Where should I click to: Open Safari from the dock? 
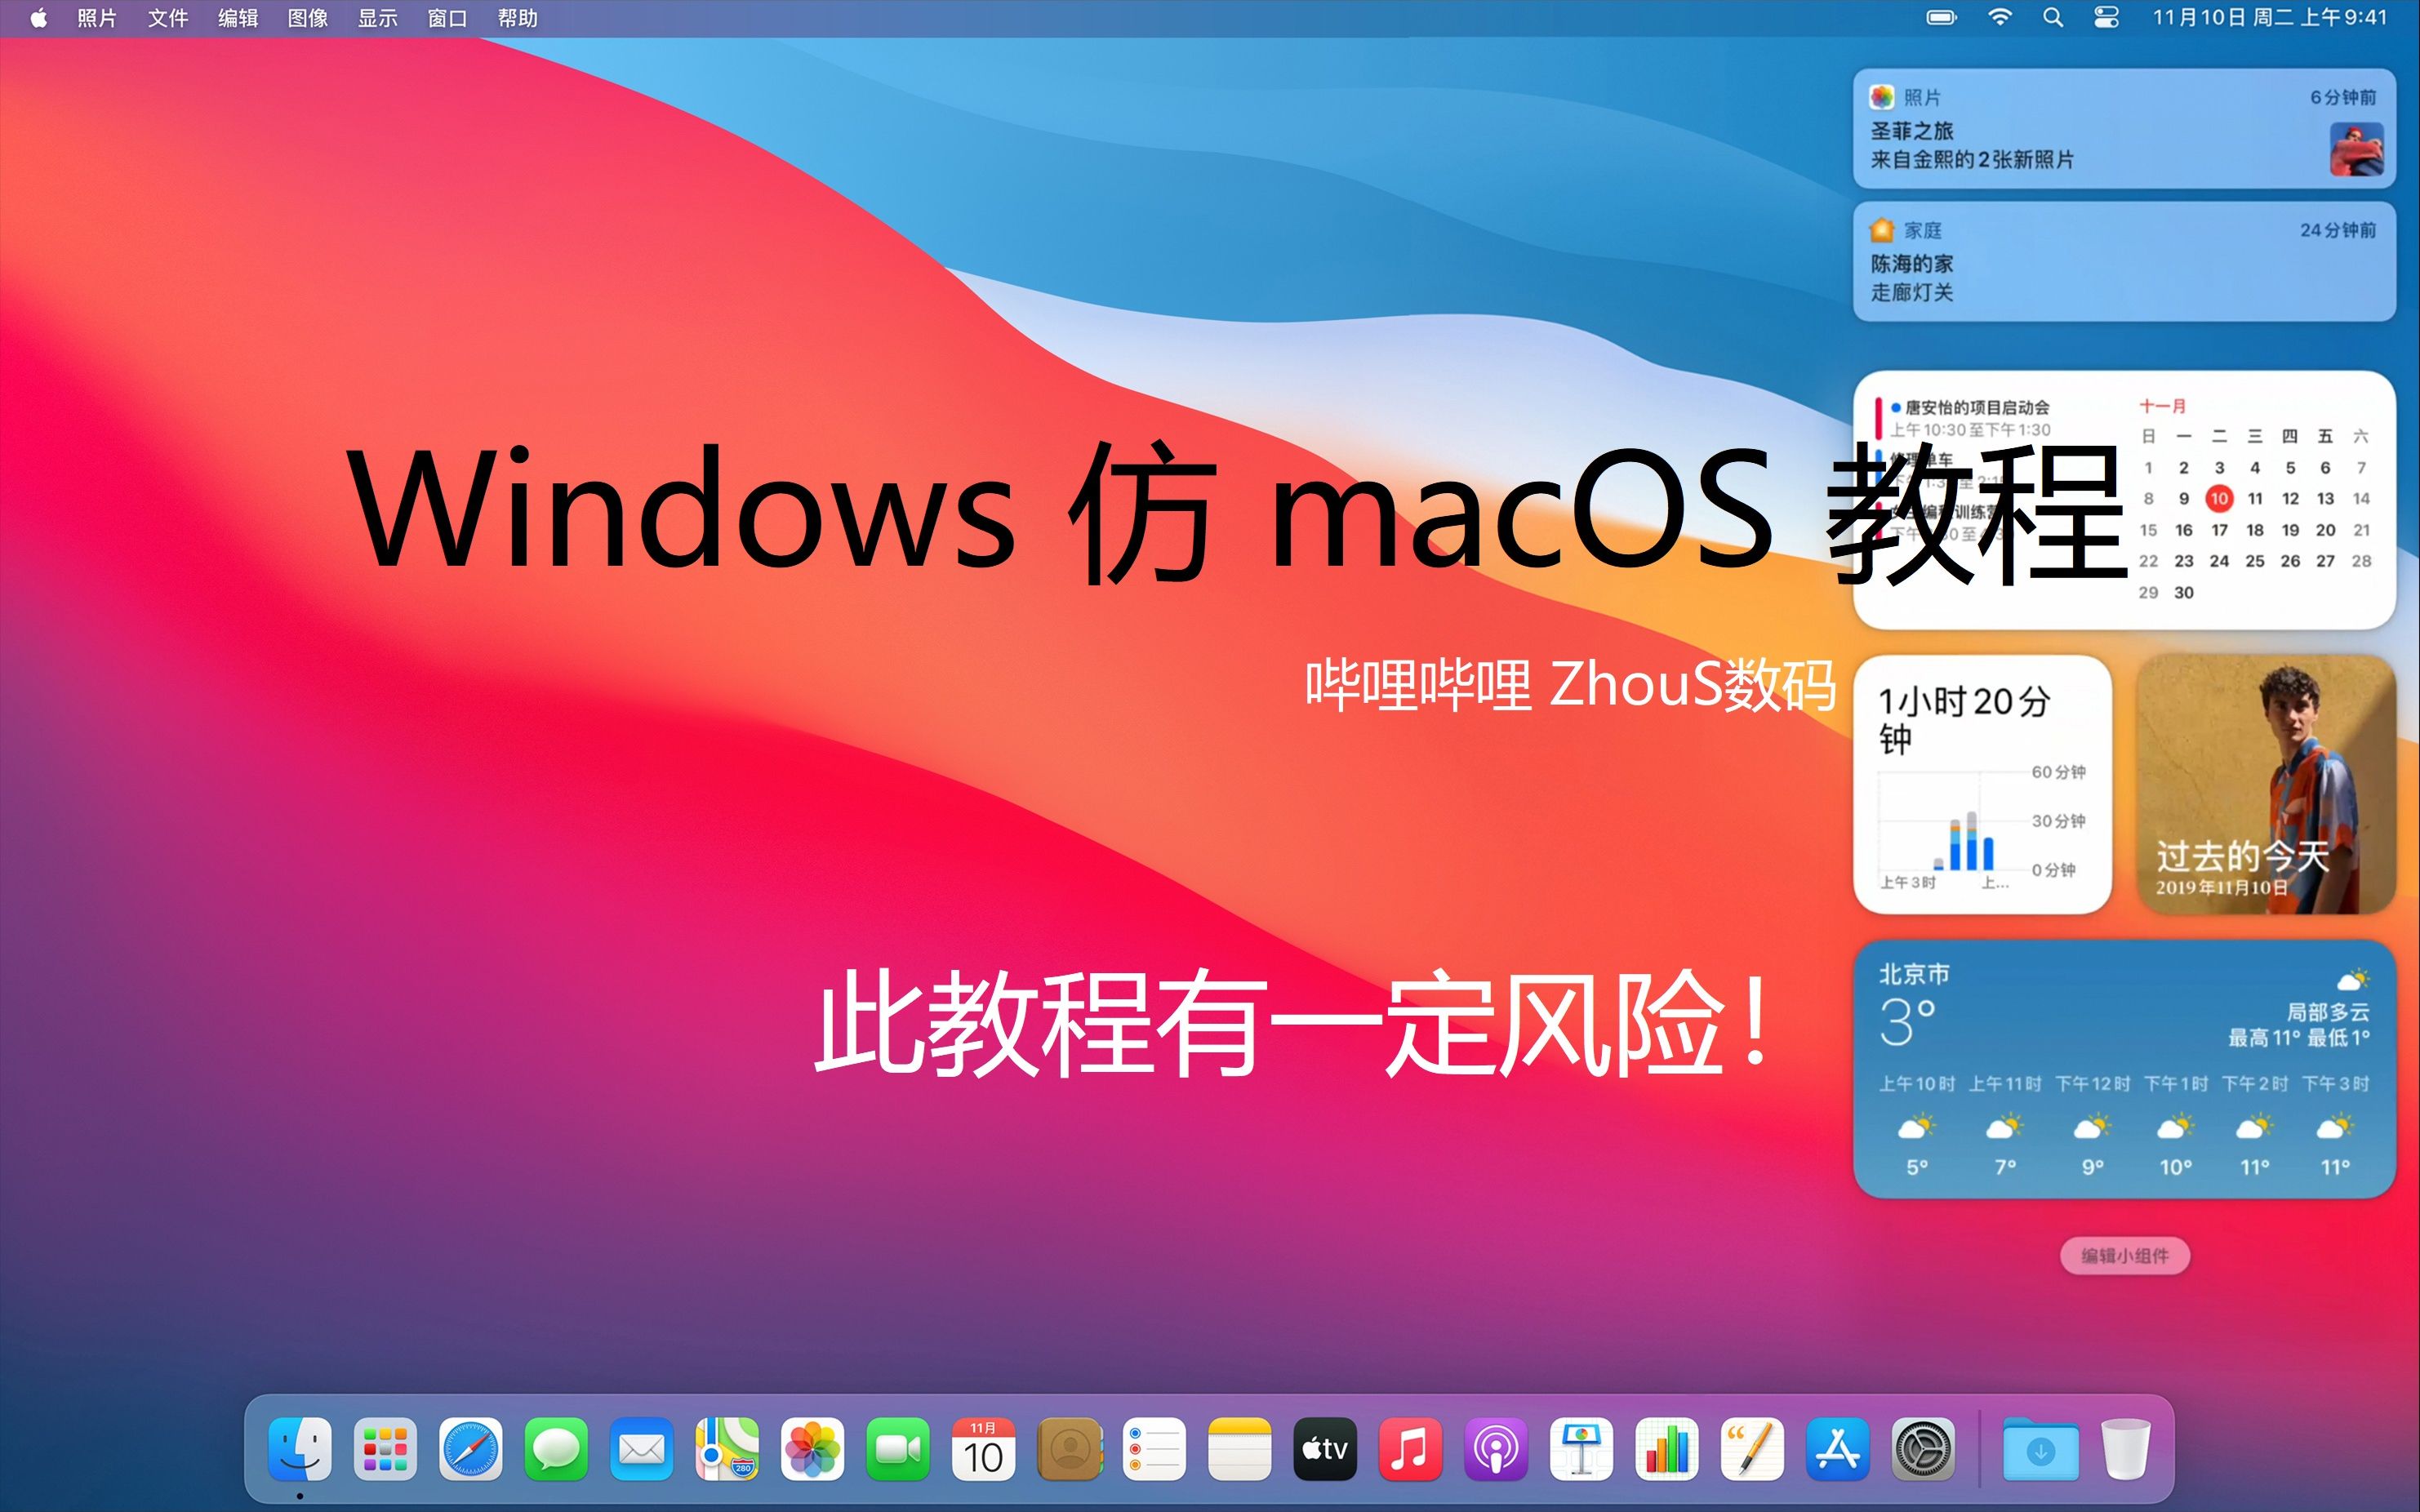470,1449
